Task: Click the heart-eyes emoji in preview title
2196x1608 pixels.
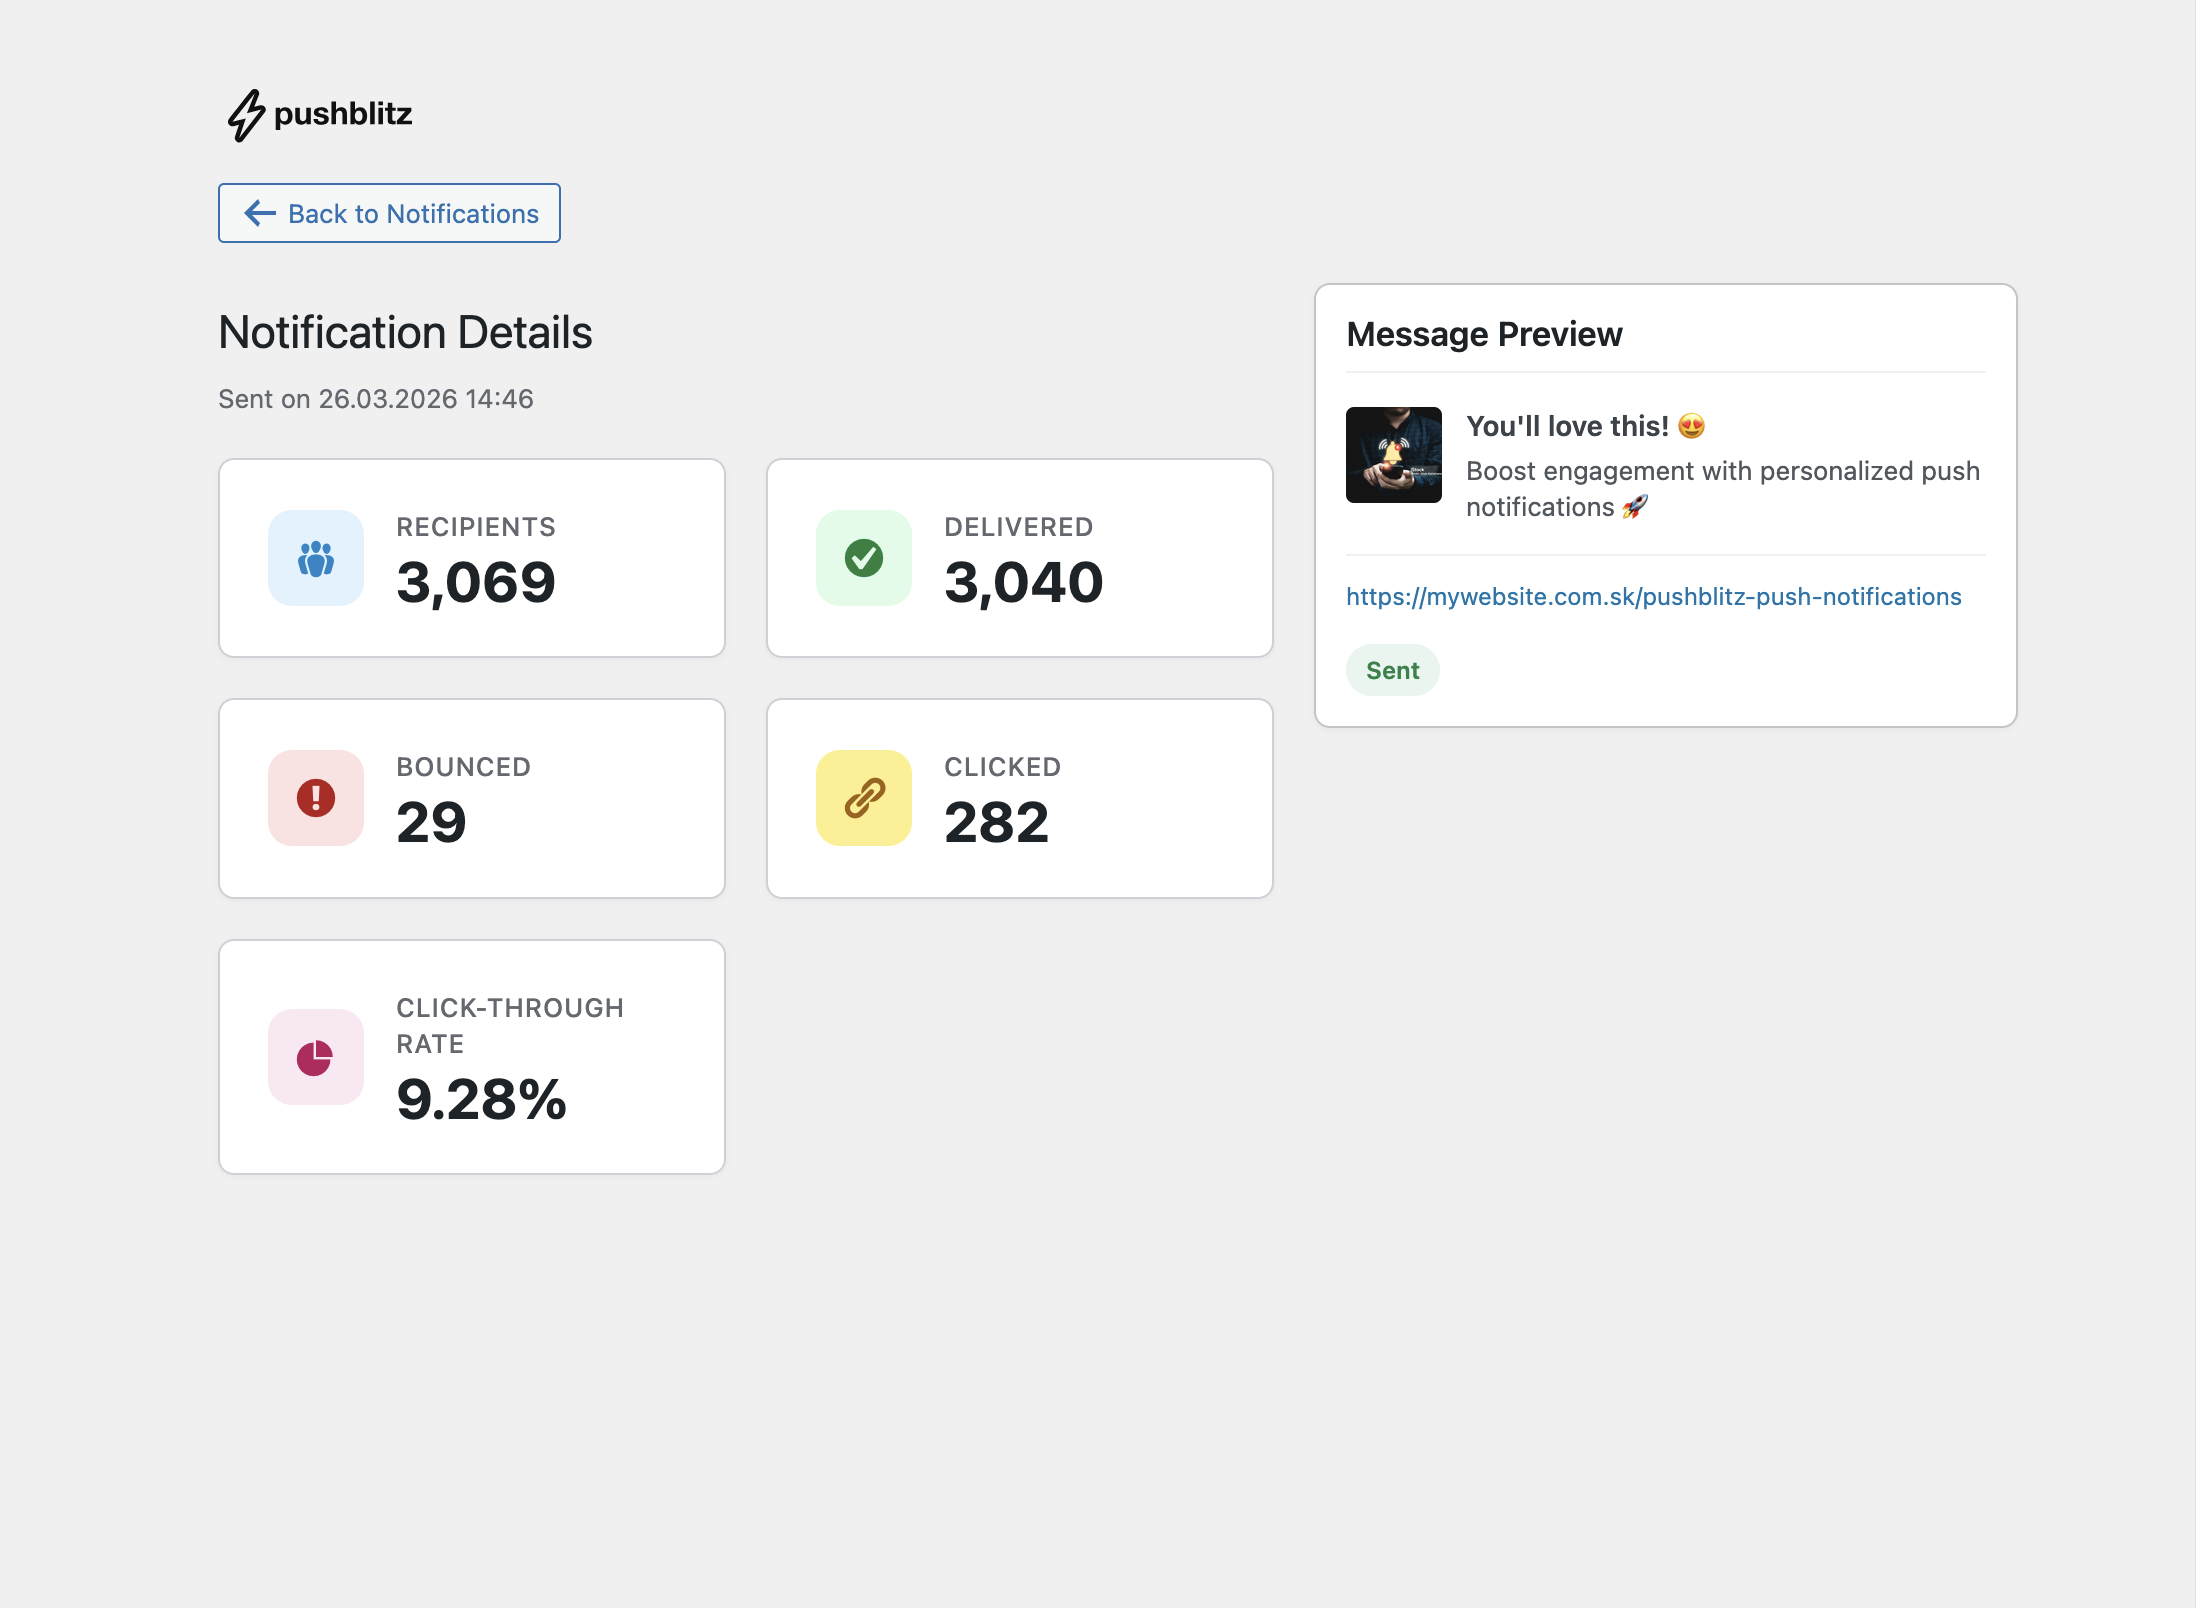Action: tap(1692, 426)
